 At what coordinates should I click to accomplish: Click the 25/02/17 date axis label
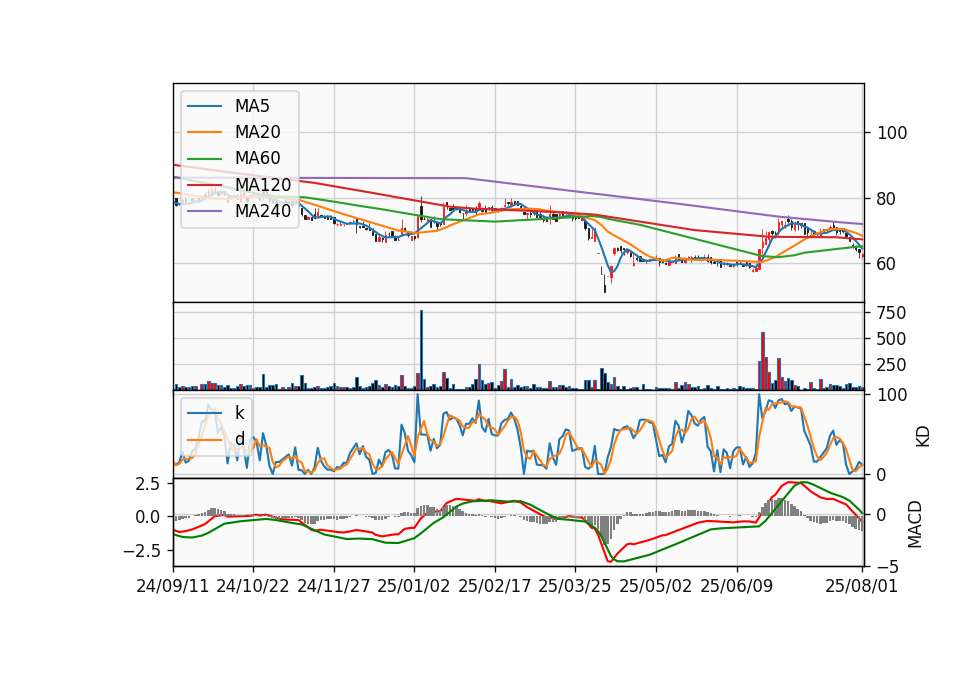(x=495, y=586)
